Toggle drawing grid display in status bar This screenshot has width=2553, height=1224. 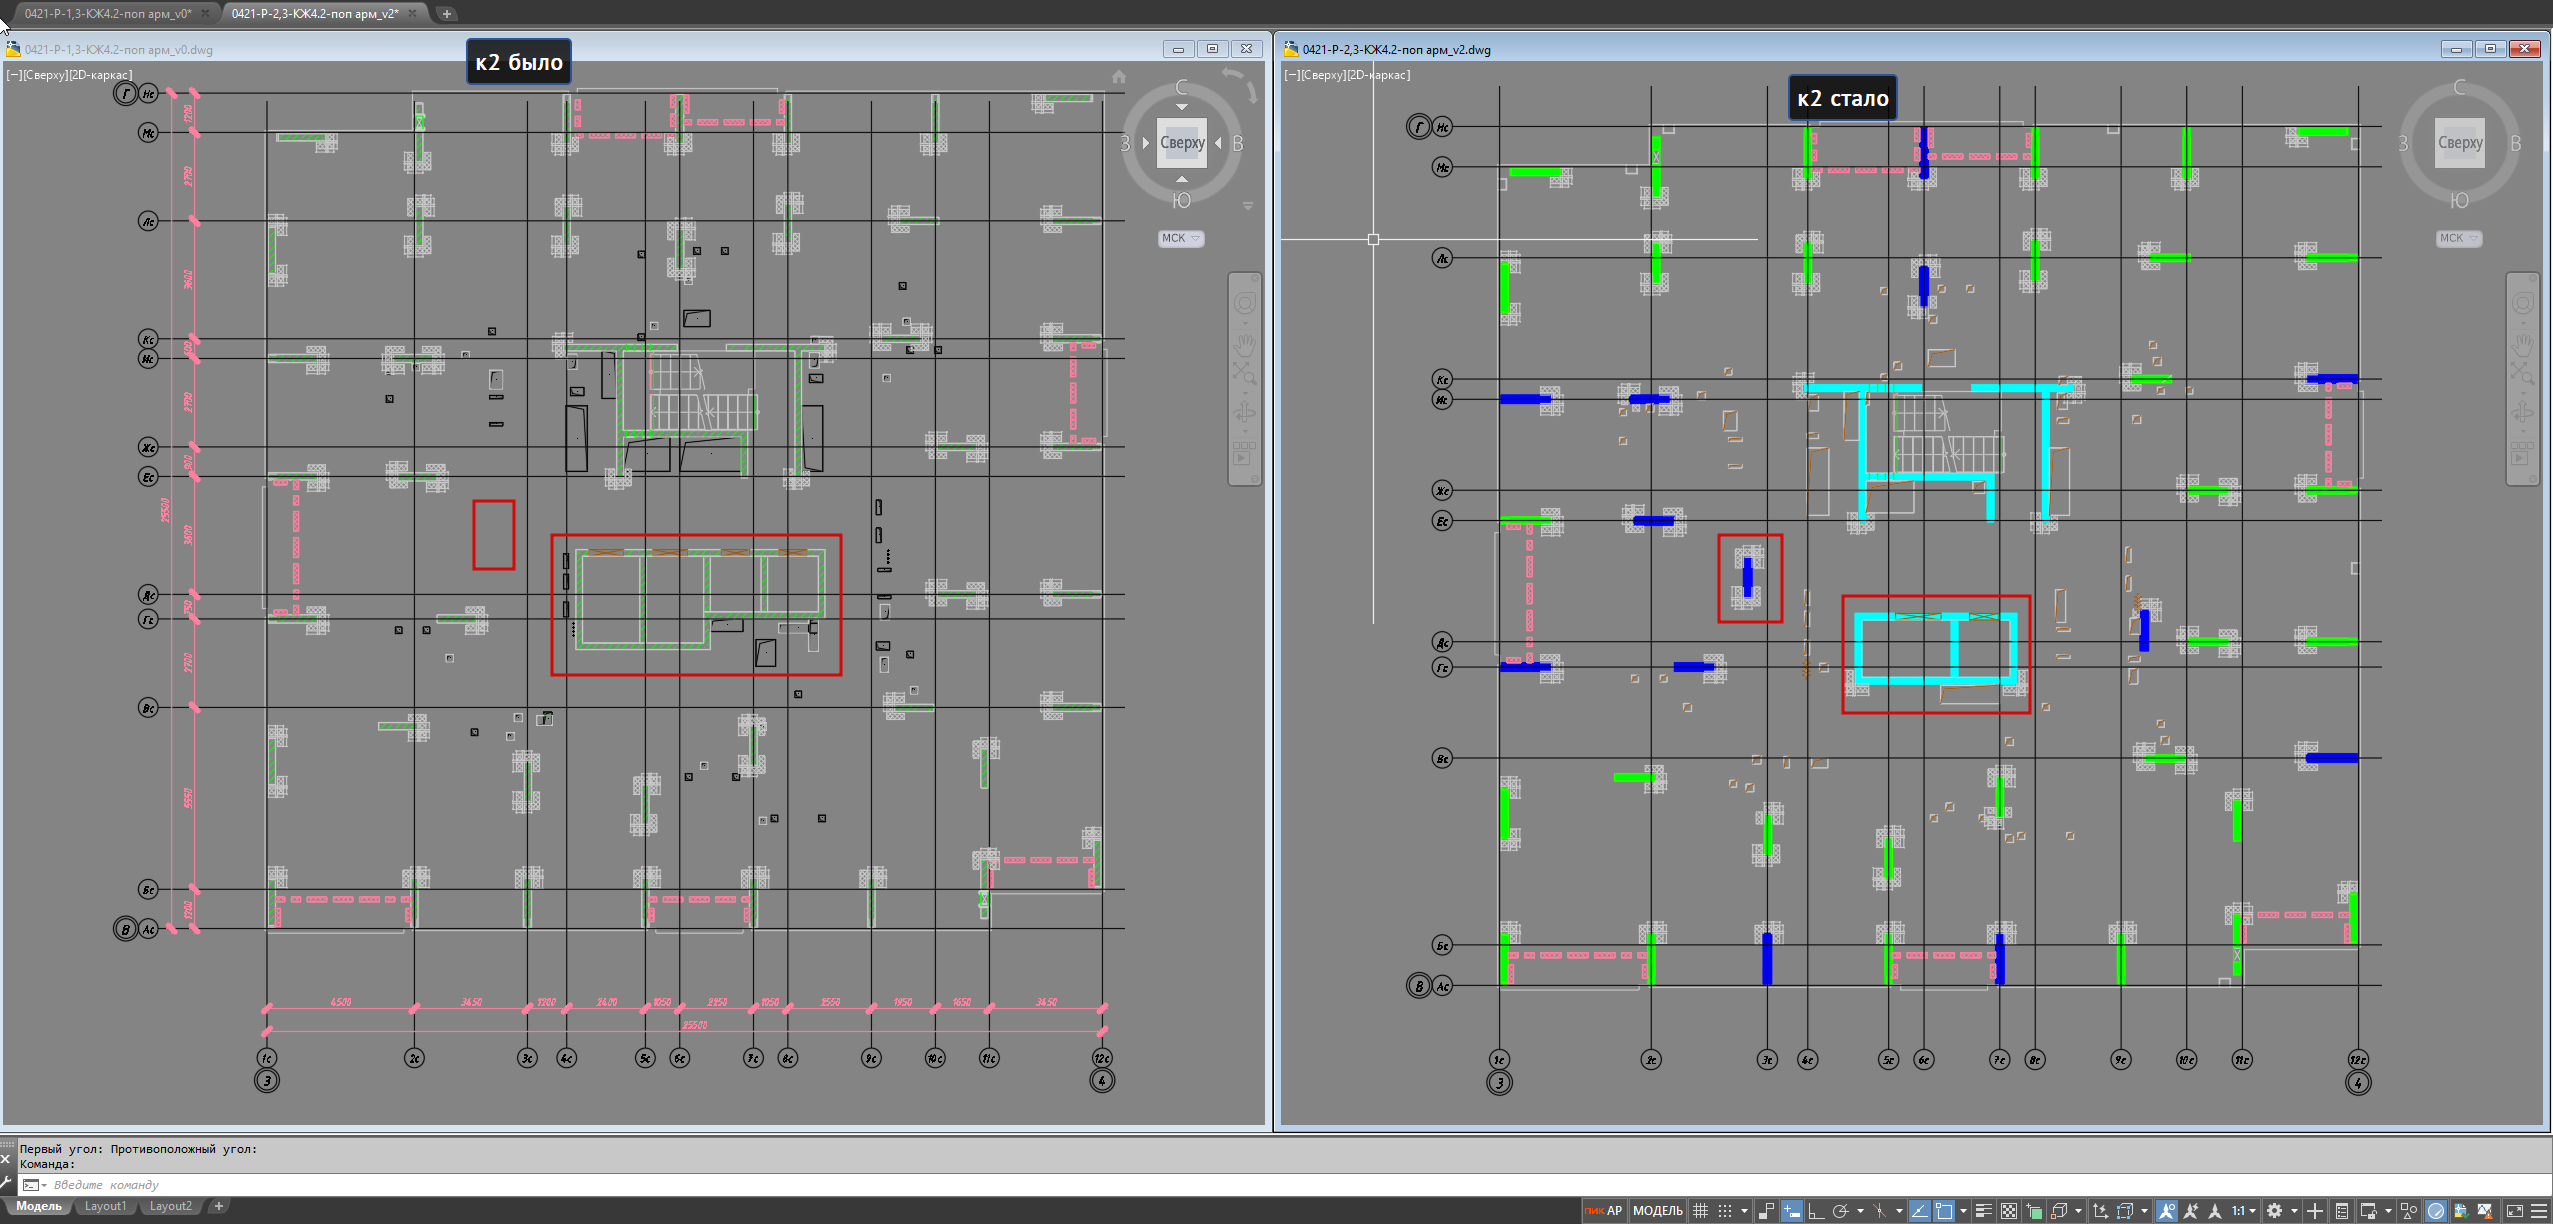[1700, 1211]
